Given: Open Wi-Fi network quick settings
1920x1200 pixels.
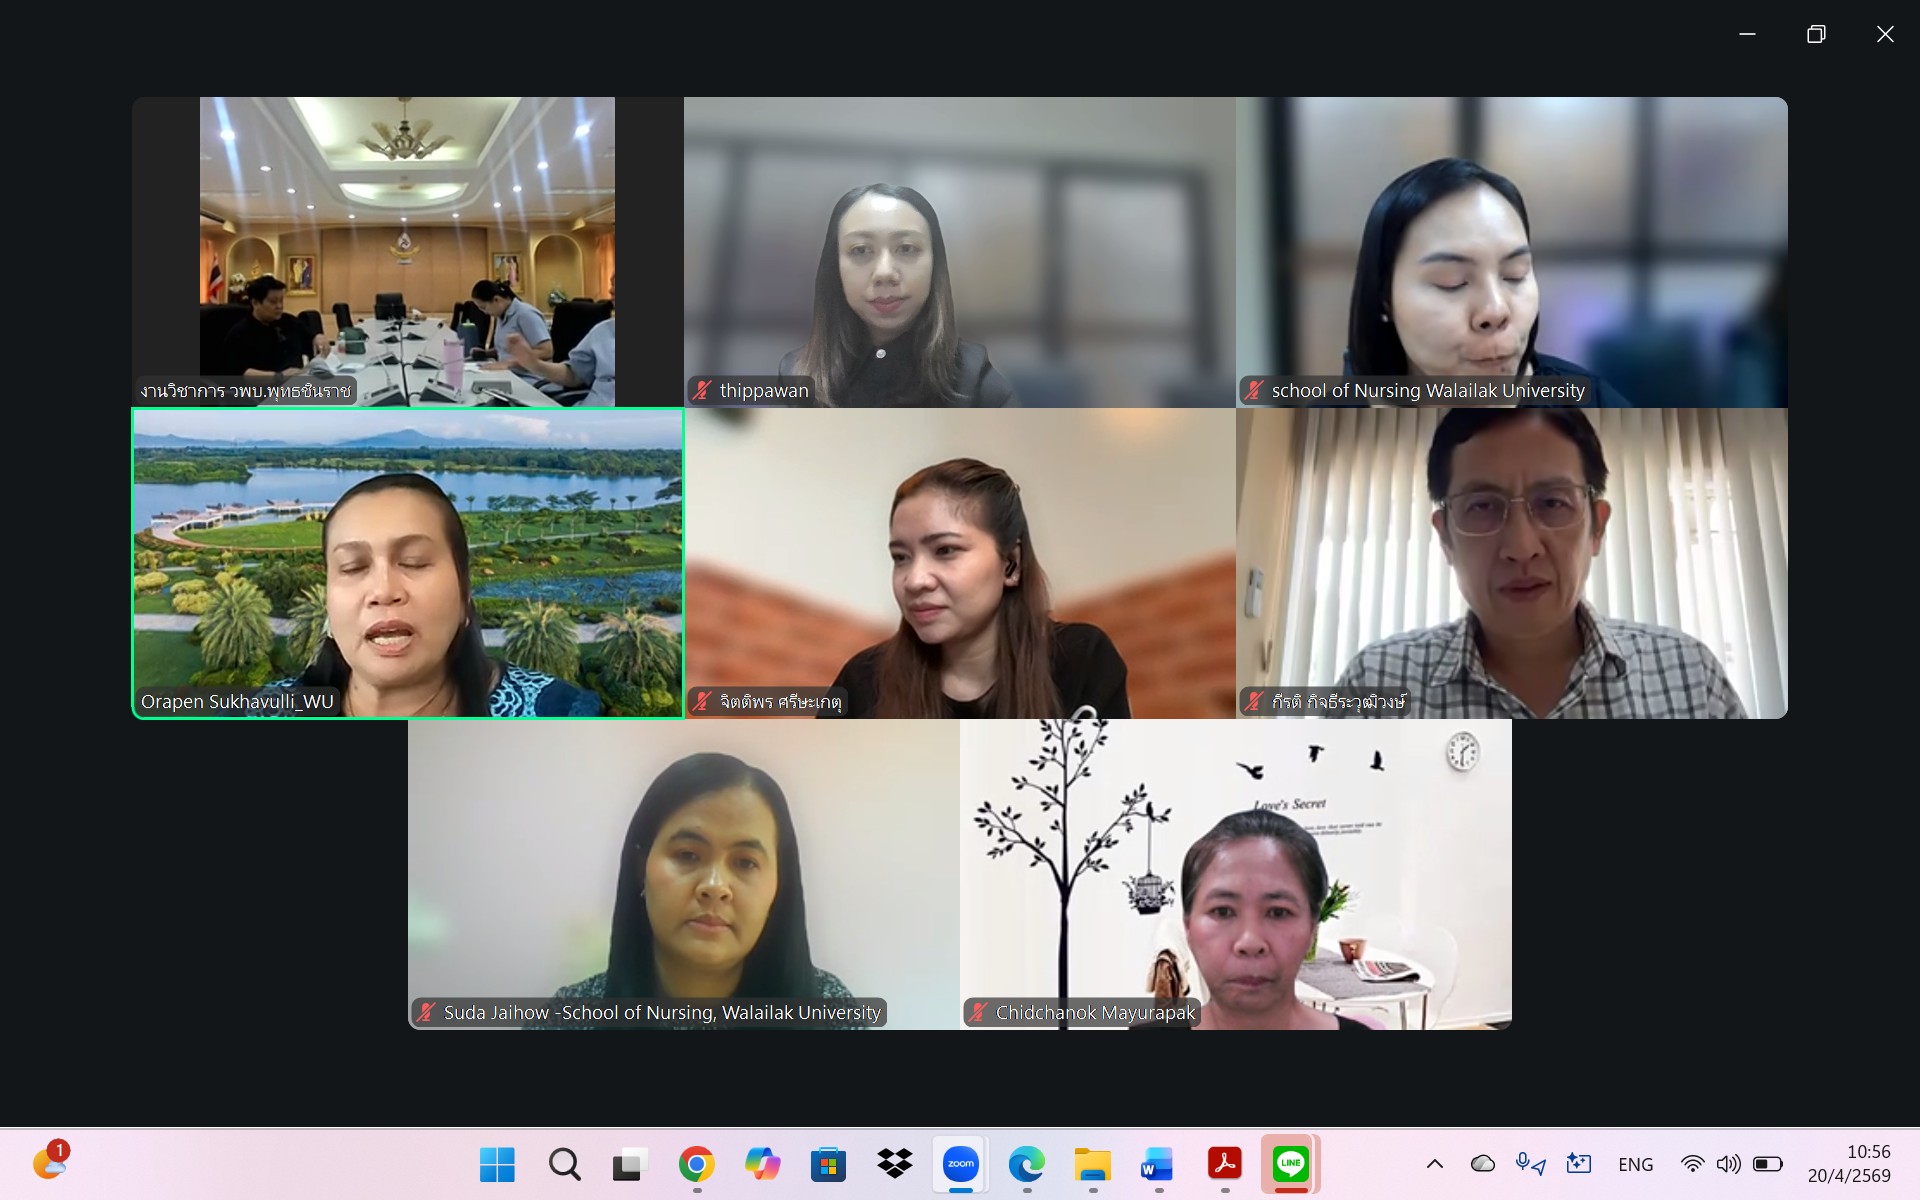Looking at the screenshot, I should click(1692, 1164).
